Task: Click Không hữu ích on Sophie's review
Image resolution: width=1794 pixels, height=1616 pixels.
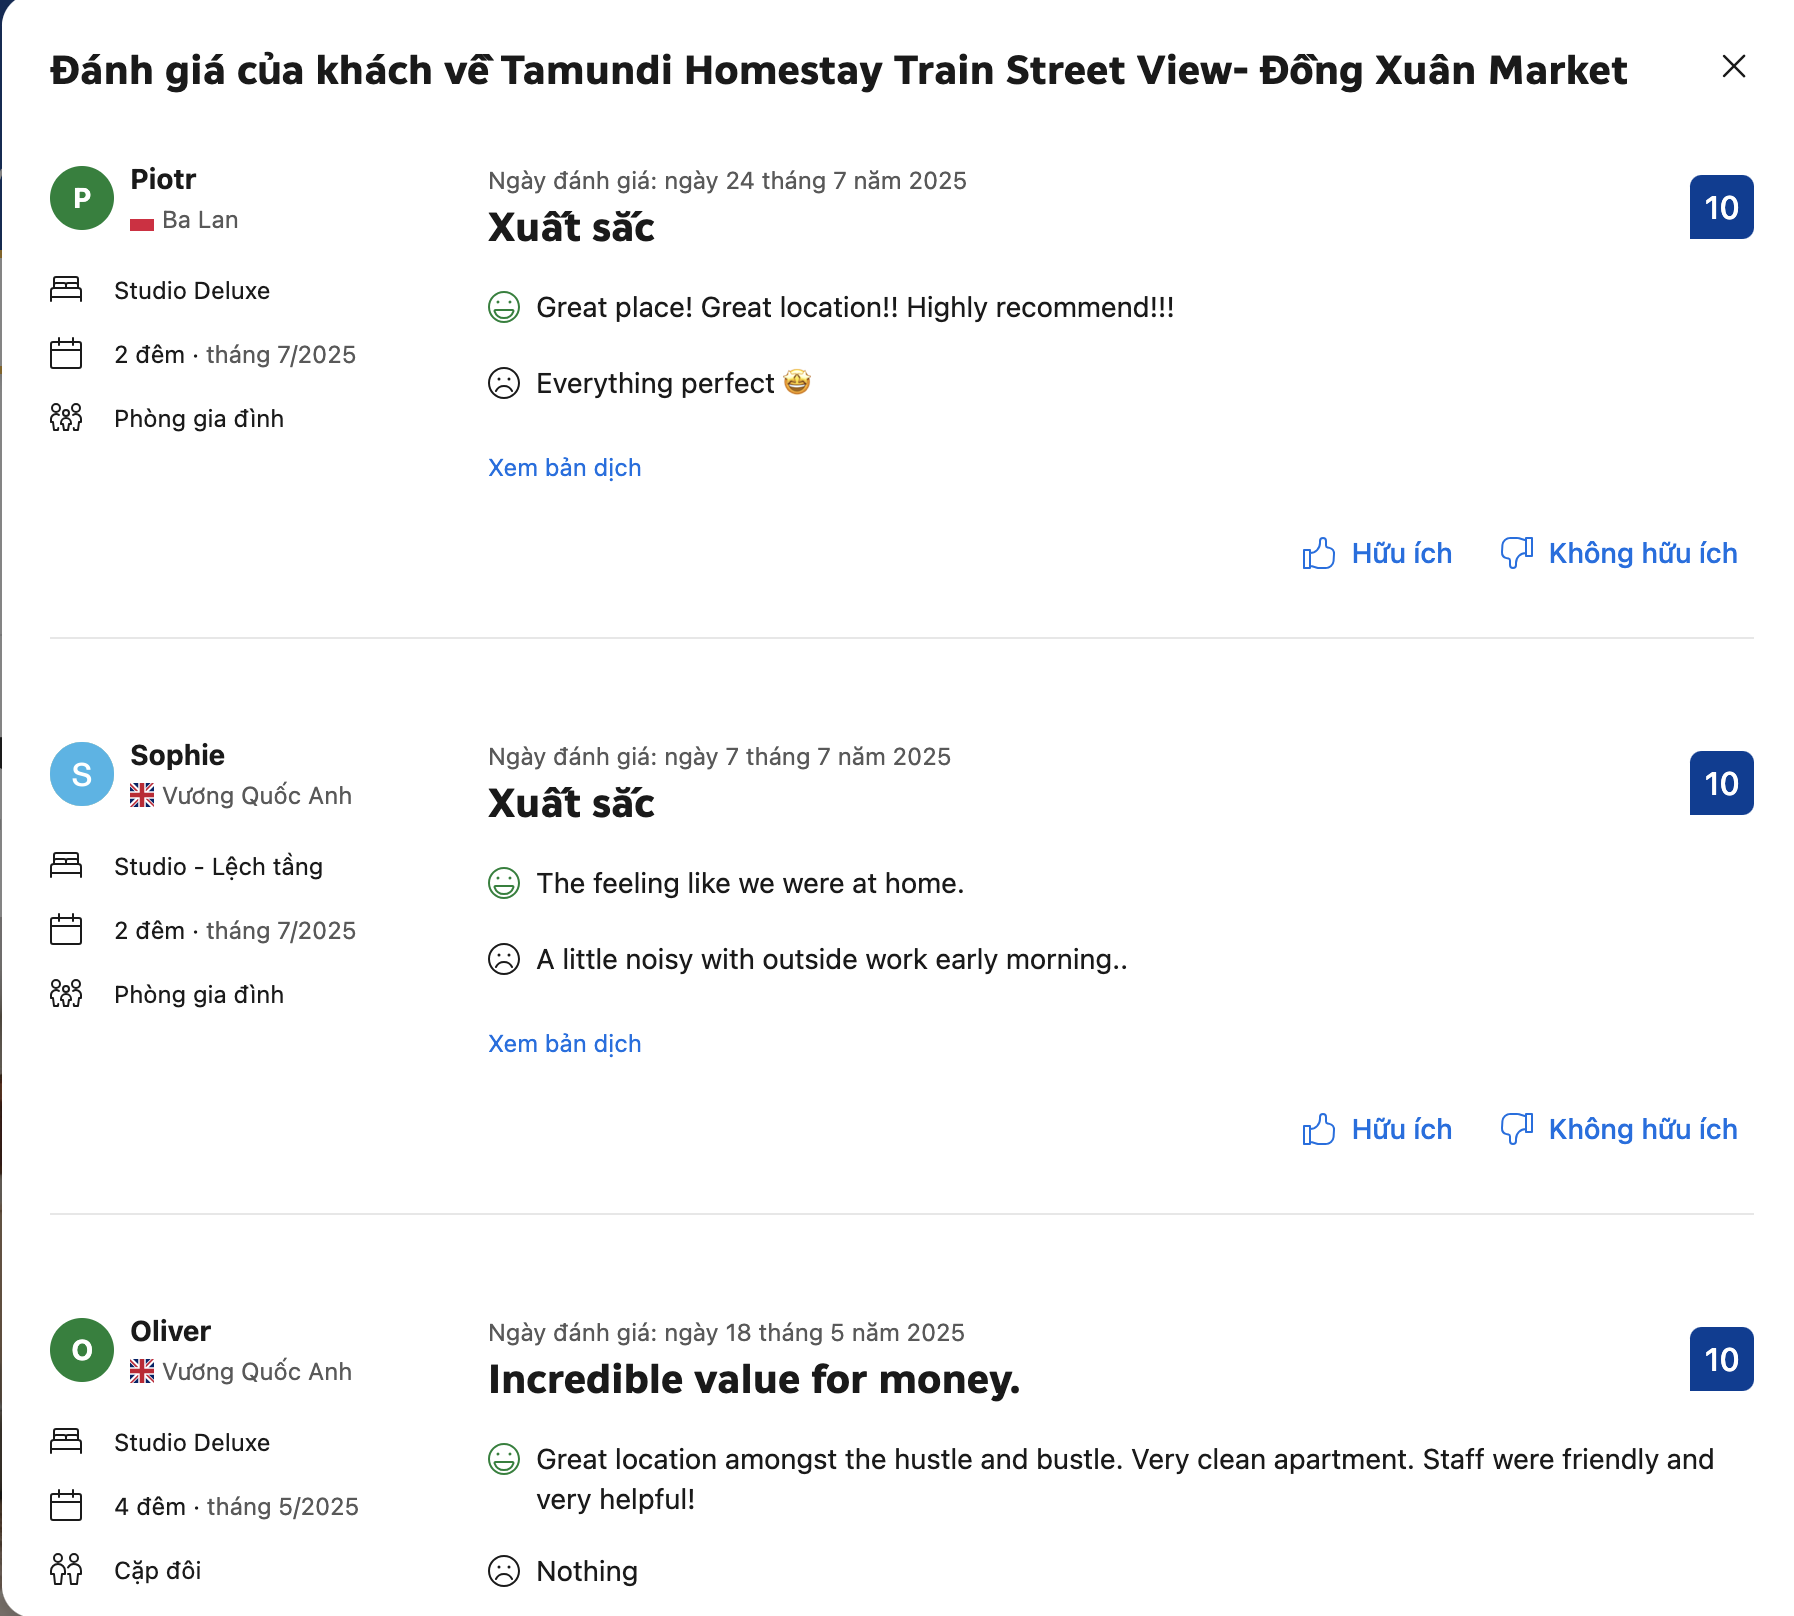Action: 1619,1129
